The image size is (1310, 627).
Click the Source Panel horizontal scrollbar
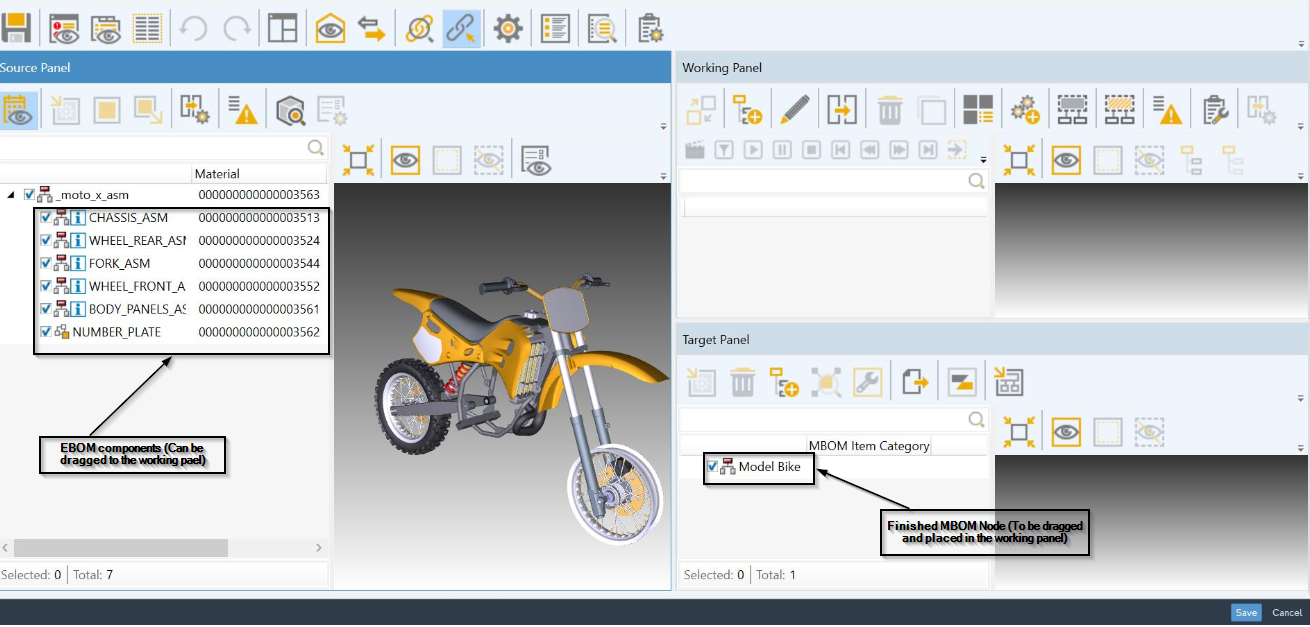pyautogui.click(x=120, y=548)
